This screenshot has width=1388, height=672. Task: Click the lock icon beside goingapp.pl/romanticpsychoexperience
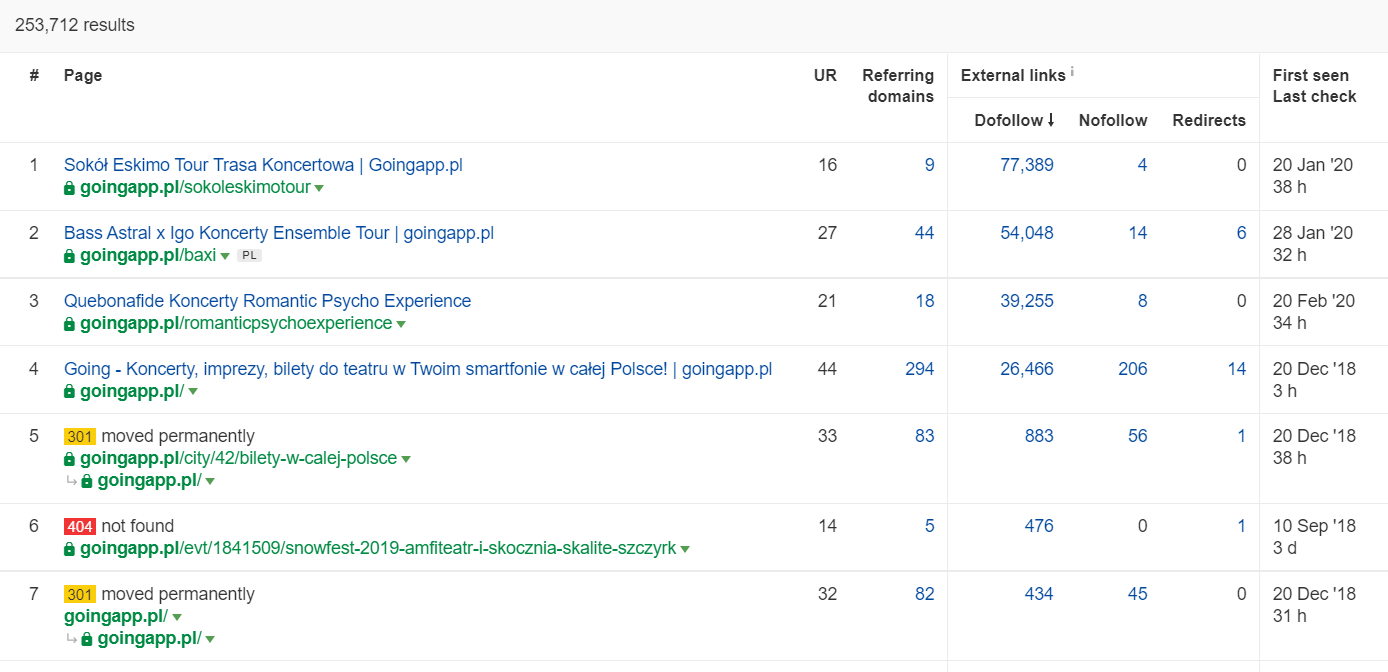(x=70, y=324)
